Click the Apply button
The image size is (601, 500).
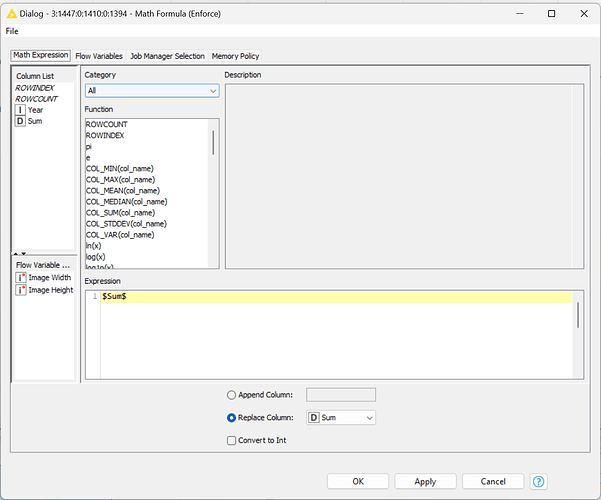point(425,481)
